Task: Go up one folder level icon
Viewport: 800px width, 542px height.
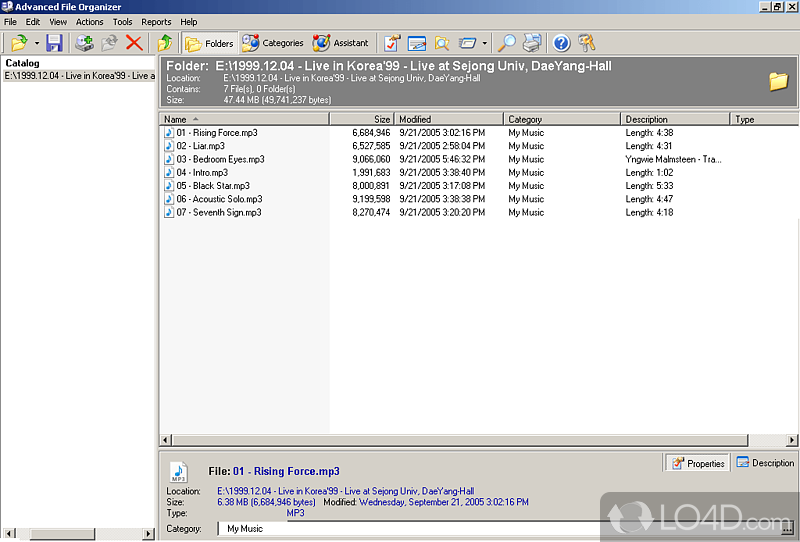Action: [x=164, y=43]
